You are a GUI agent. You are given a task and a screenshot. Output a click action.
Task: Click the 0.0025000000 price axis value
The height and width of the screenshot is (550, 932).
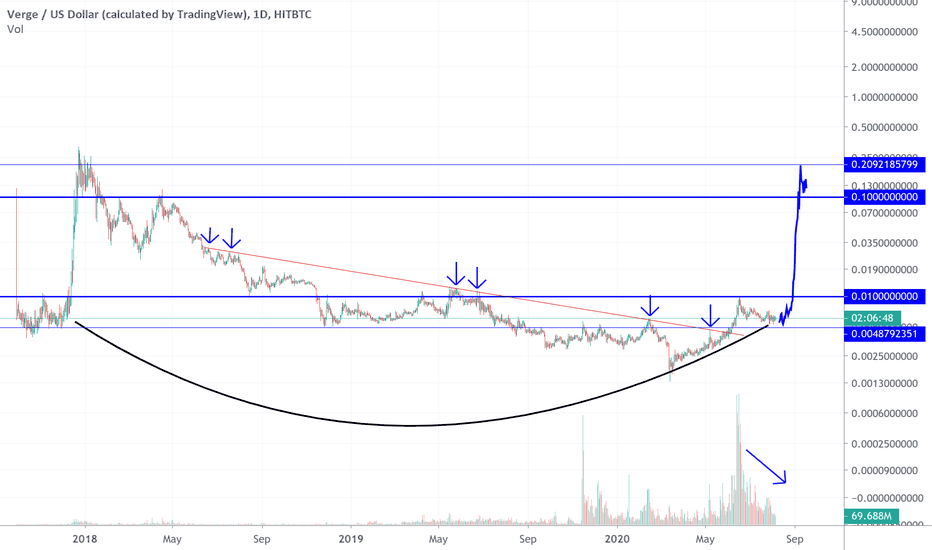(884, 356)
